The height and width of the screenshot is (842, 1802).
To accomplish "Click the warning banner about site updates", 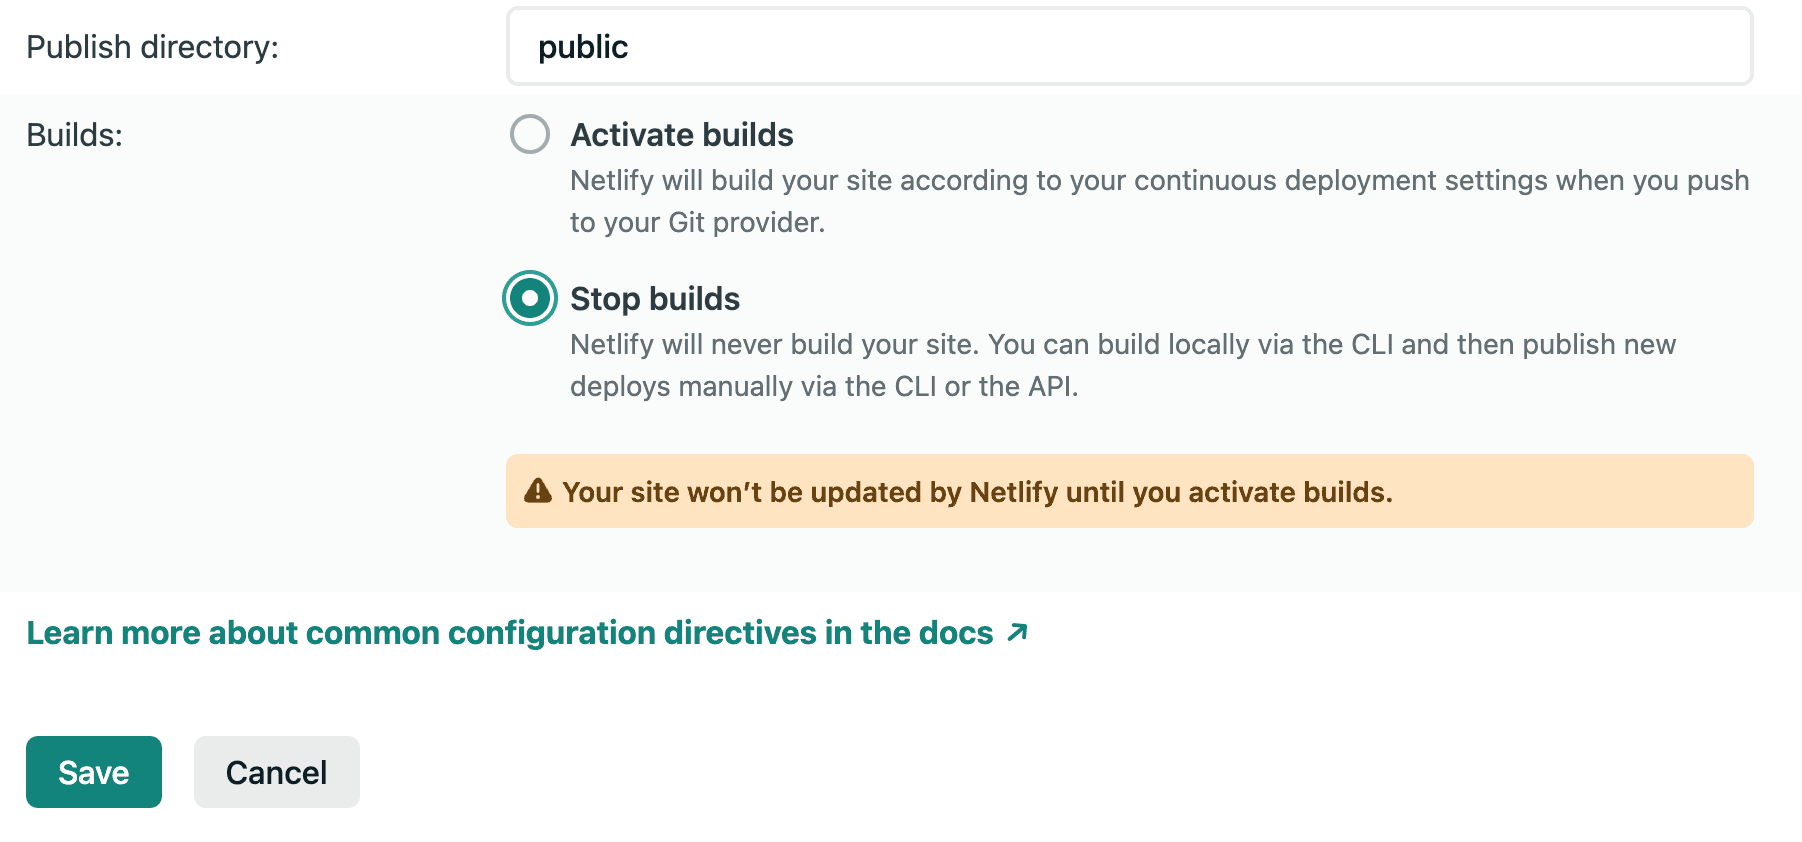I will click(1000, 491).
